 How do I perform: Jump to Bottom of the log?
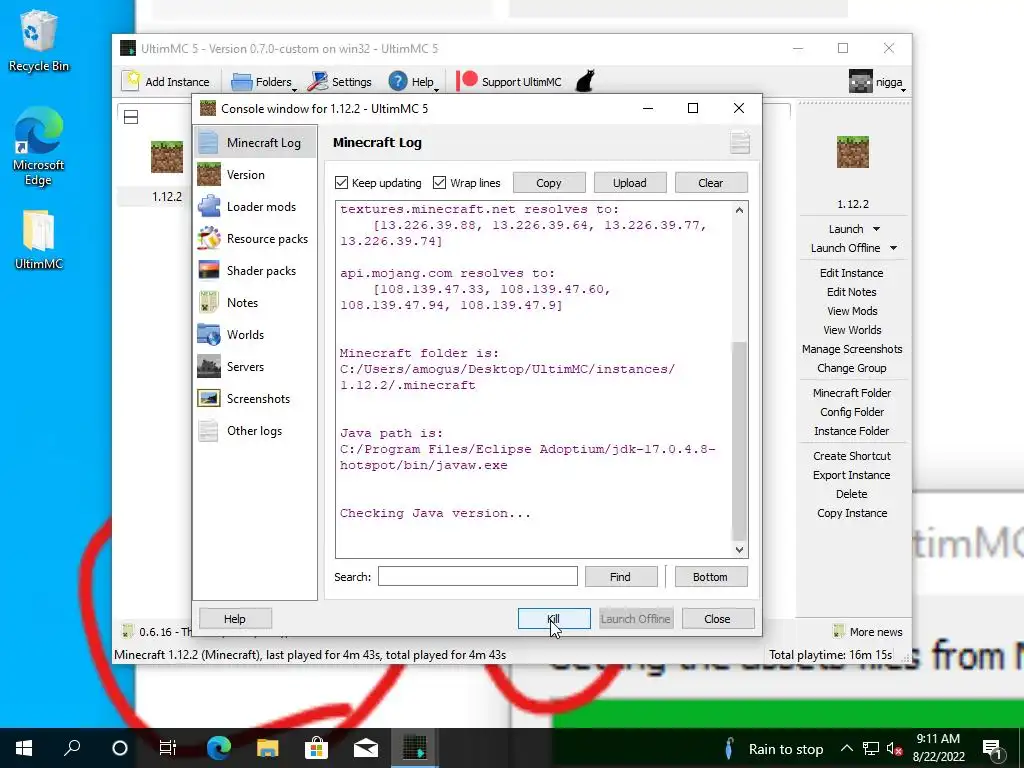pyautogui.click(x=711, y=577)
